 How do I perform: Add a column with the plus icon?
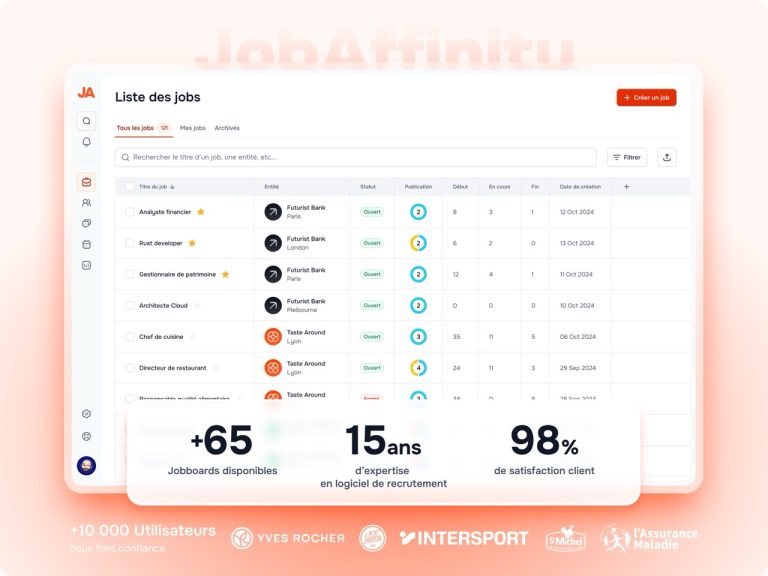click(626, 187)
